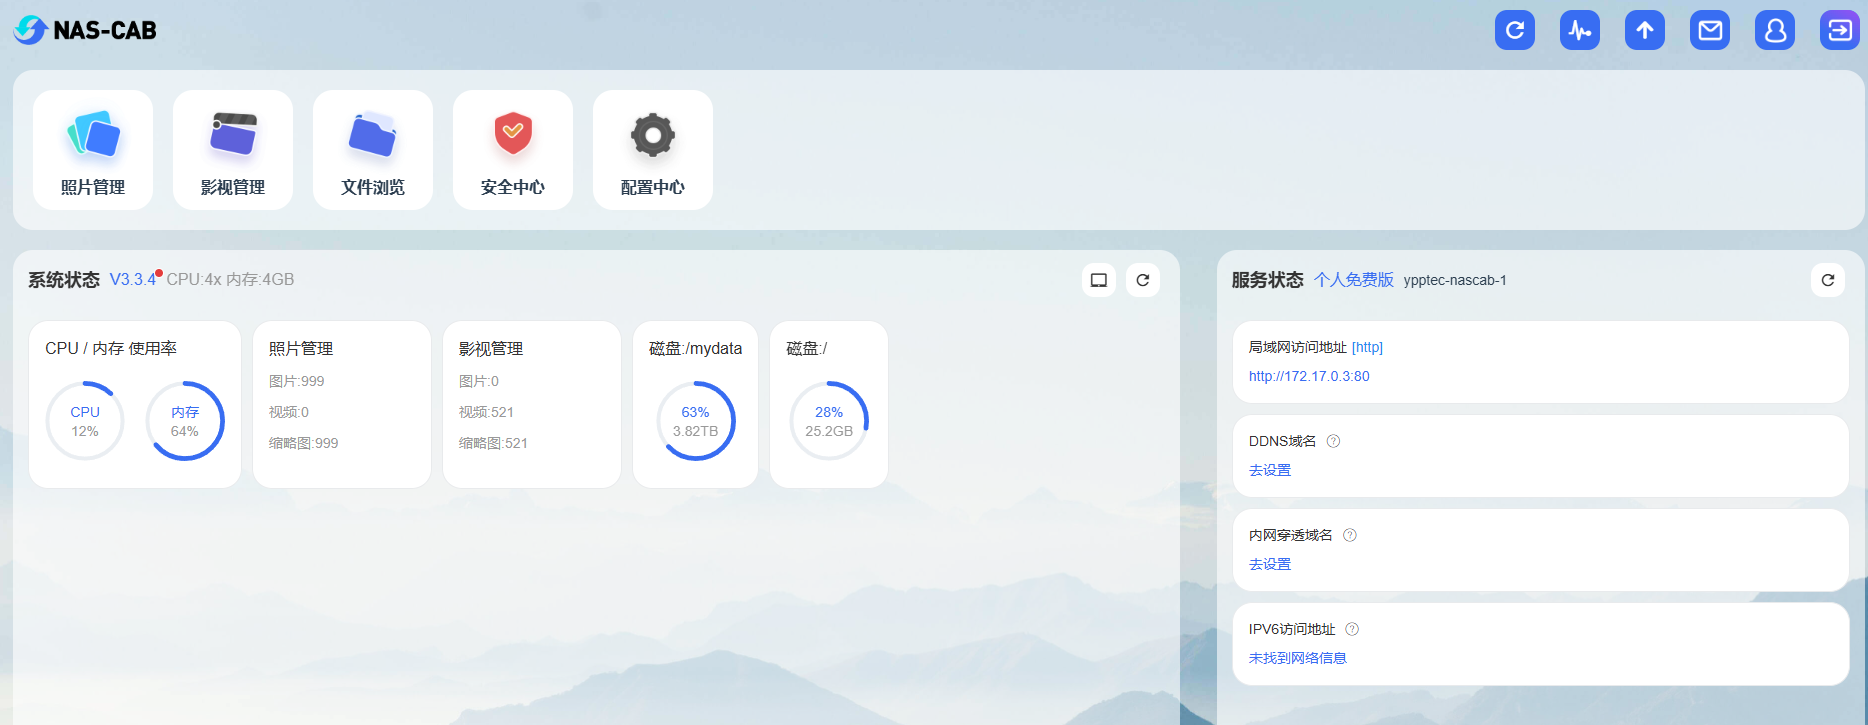Click the 磁盘:/ 28% gauge

[829, 421]
